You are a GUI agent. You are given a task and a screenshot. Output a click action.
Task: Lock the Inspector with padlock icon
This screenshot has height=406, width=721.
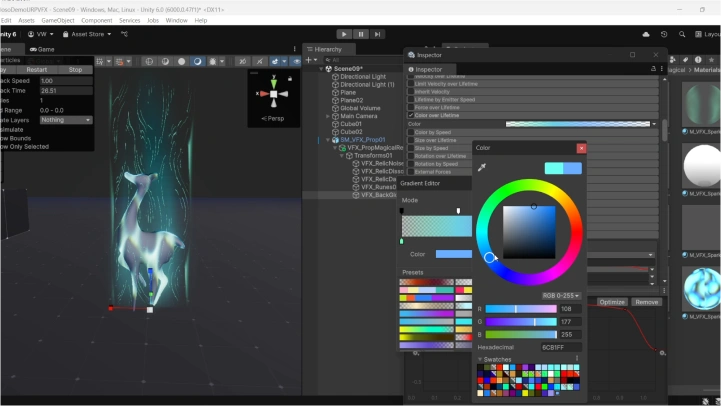[x=653, y=69]
